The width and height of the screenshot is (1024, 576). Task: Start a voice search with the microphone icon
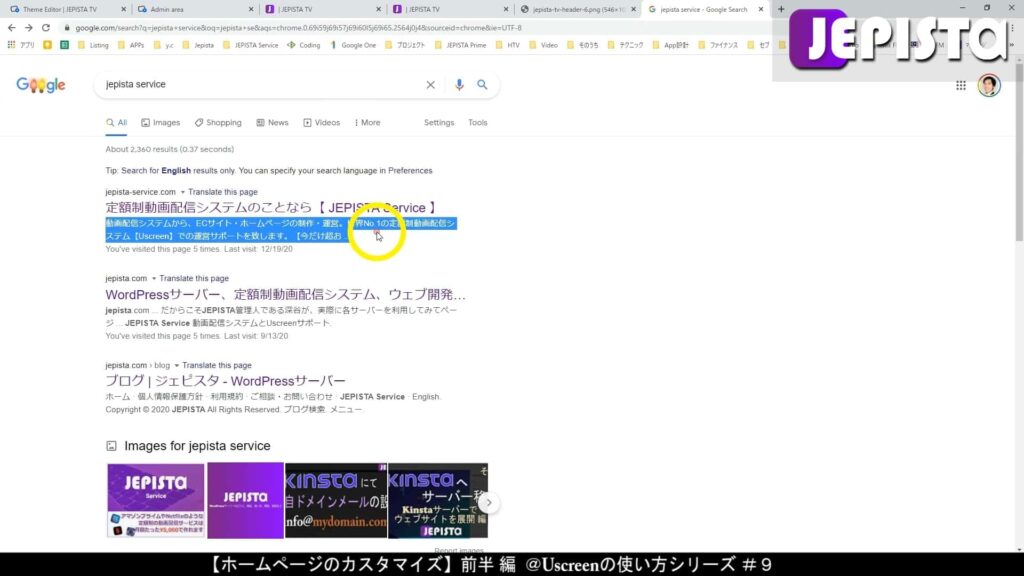tap(459, 84)
